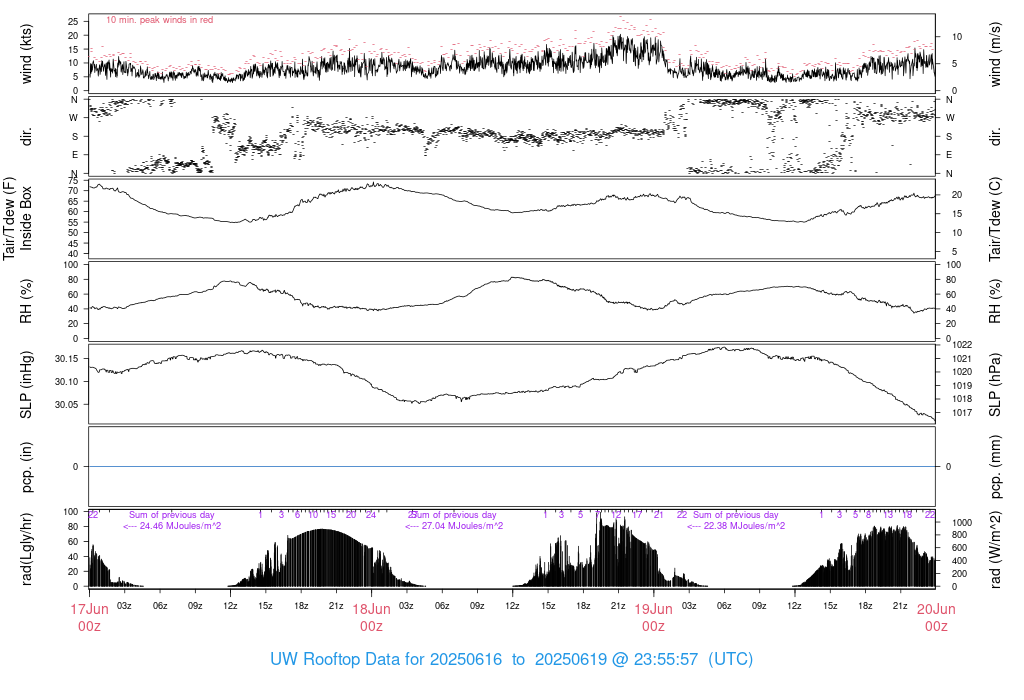1024x700 pixels.
Task: Click the '1000' W/m^2 tick value
Action: coord(962,523)
